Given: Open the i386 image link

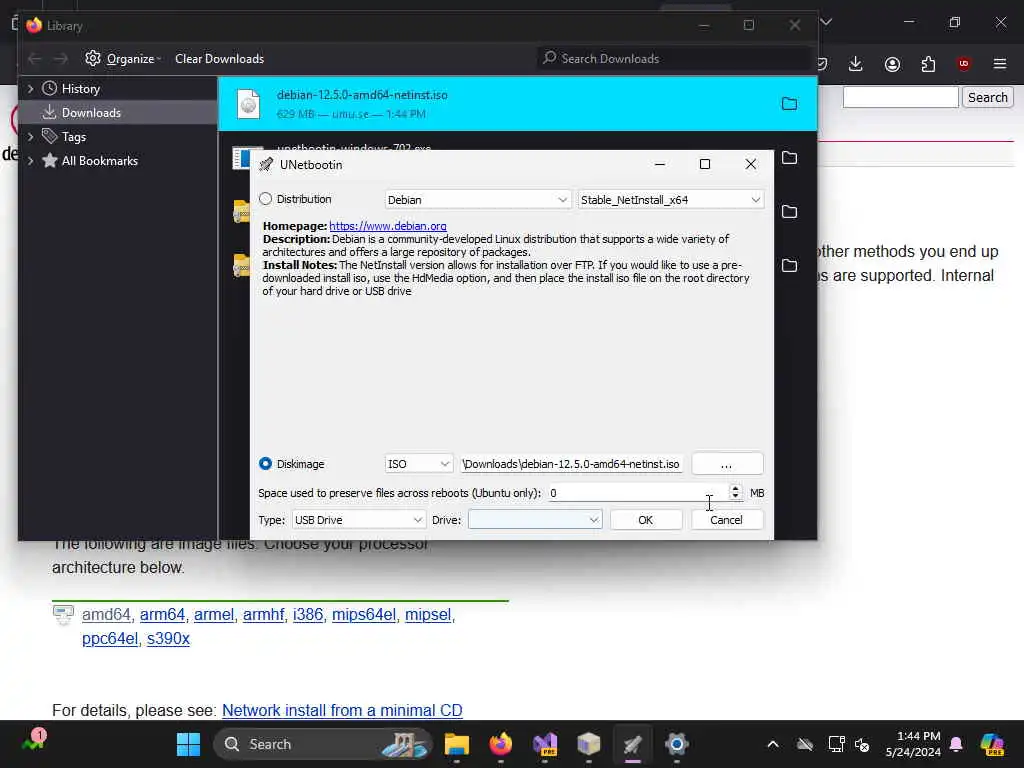Looking at the screenshot, I should point(308,615).
